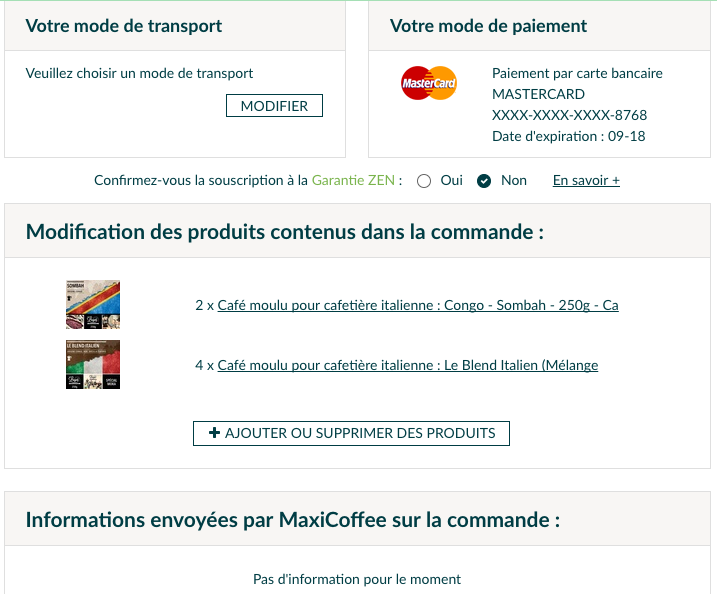Viewport: 717px width, 594px height.
Task: Open the Congo Sombah 250g product link
Action: [x=418, y=305]
